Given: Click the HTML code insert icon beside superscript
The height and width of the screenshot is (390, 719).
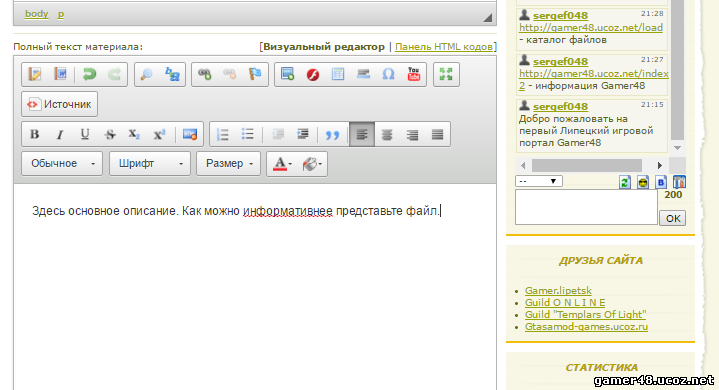Looking at the screenshot, I should point(190,134).
